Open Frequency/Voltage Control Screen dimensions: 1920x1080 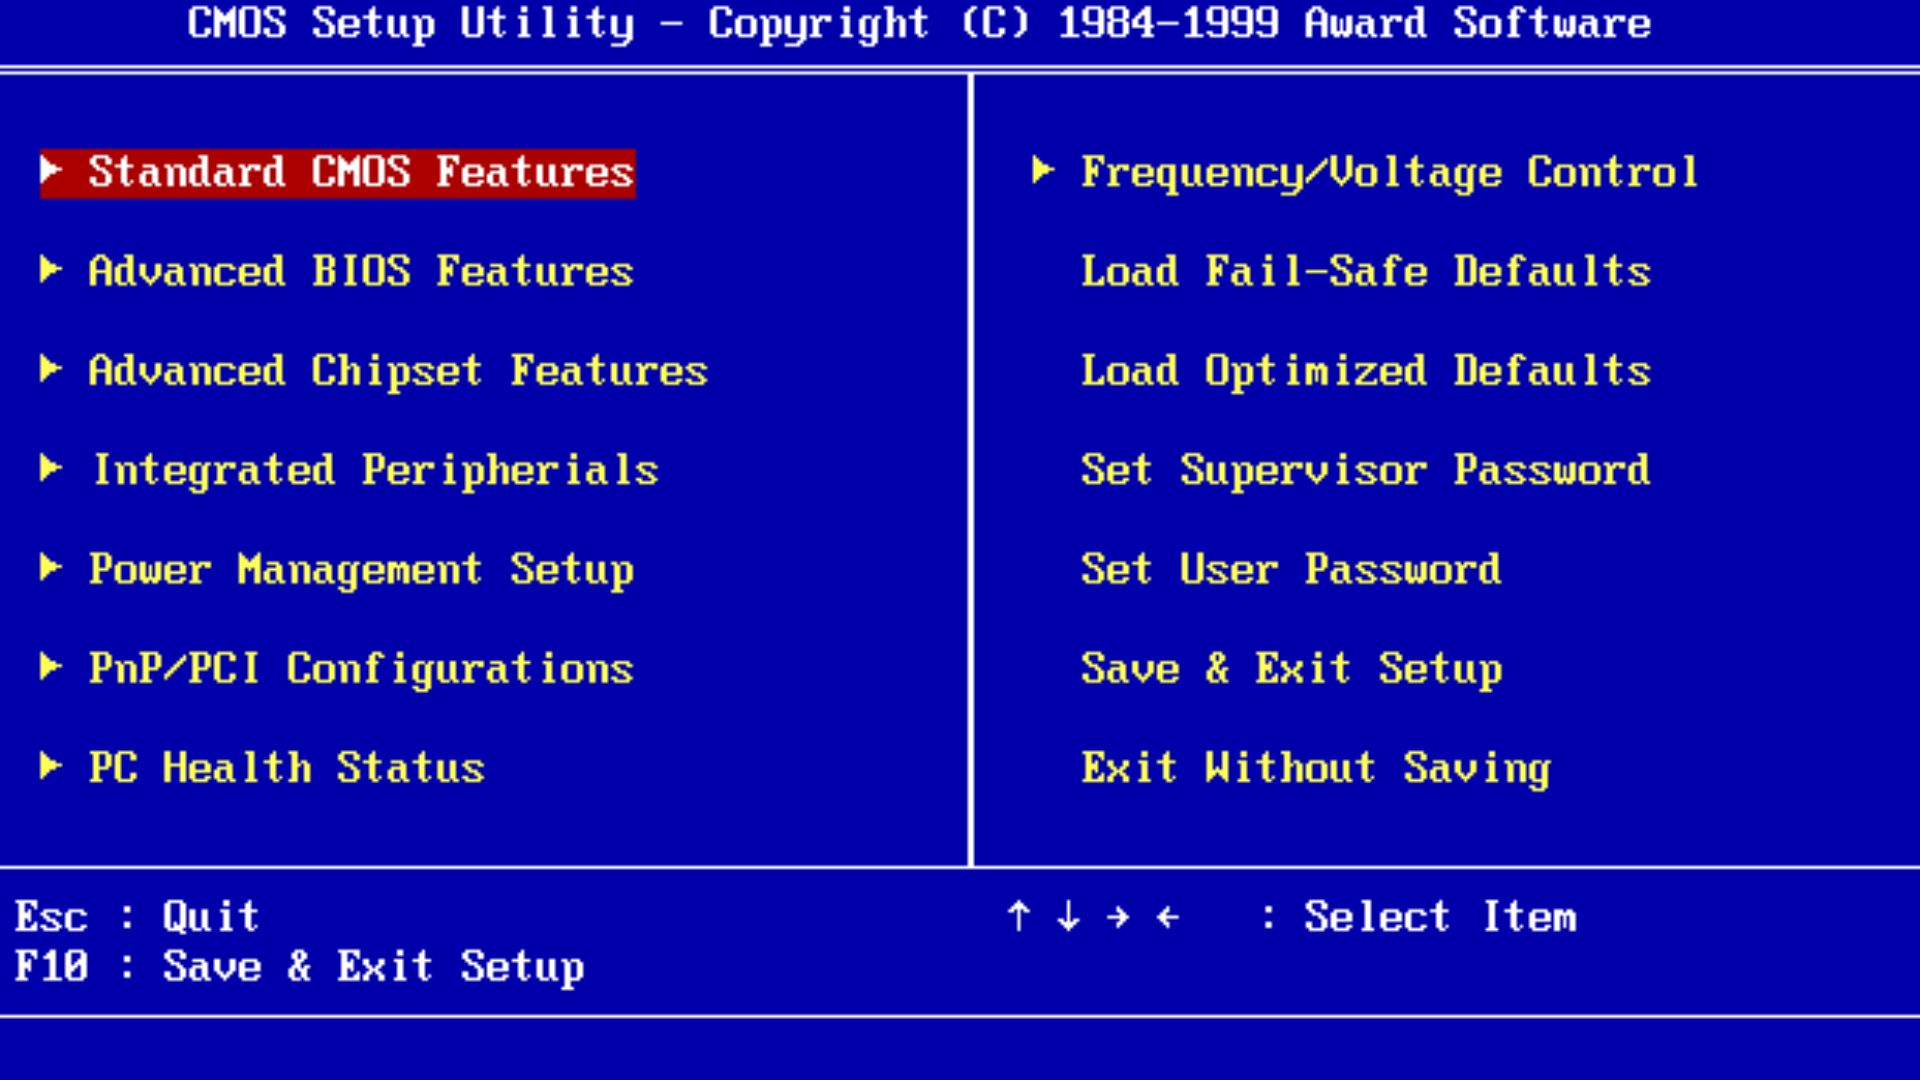pos(1388,172)
